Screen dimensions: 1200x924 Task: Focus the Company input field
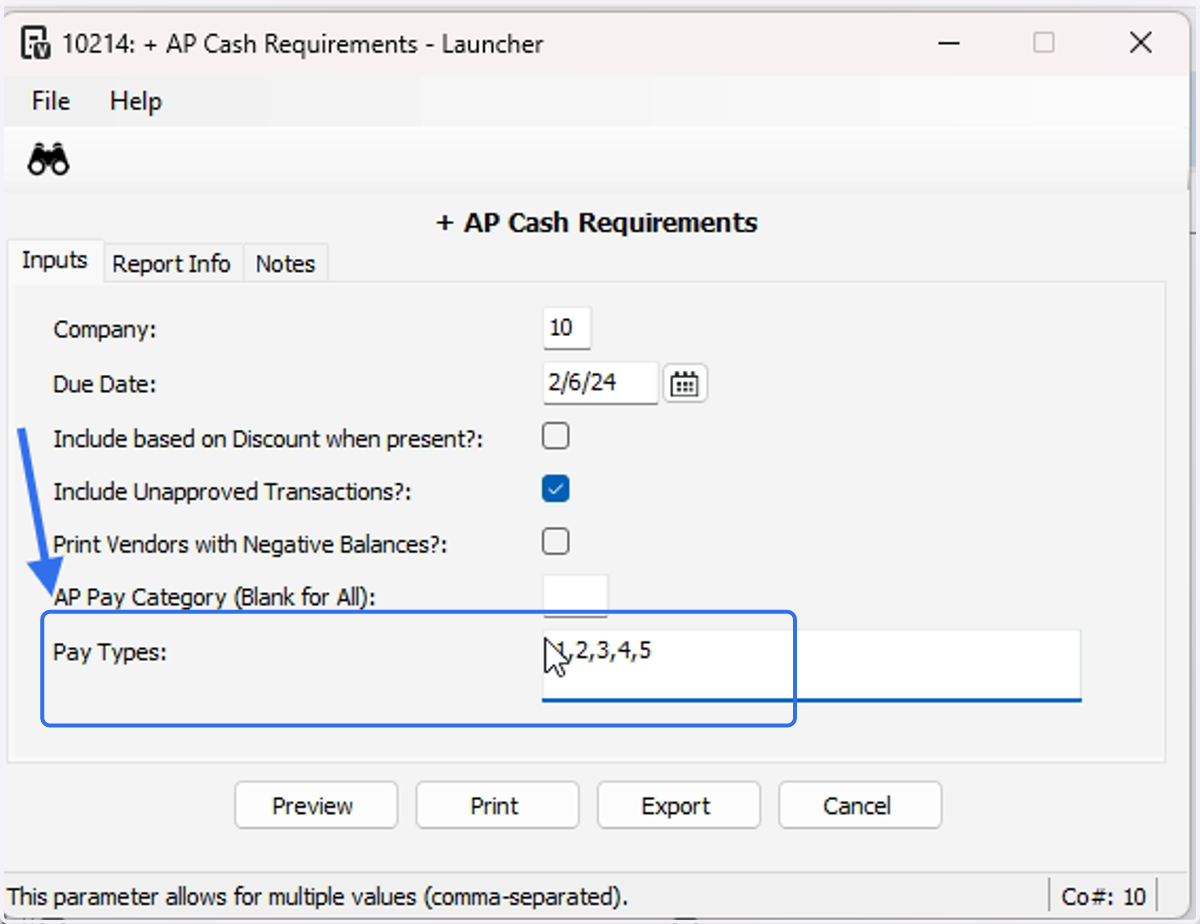point(566,328)
